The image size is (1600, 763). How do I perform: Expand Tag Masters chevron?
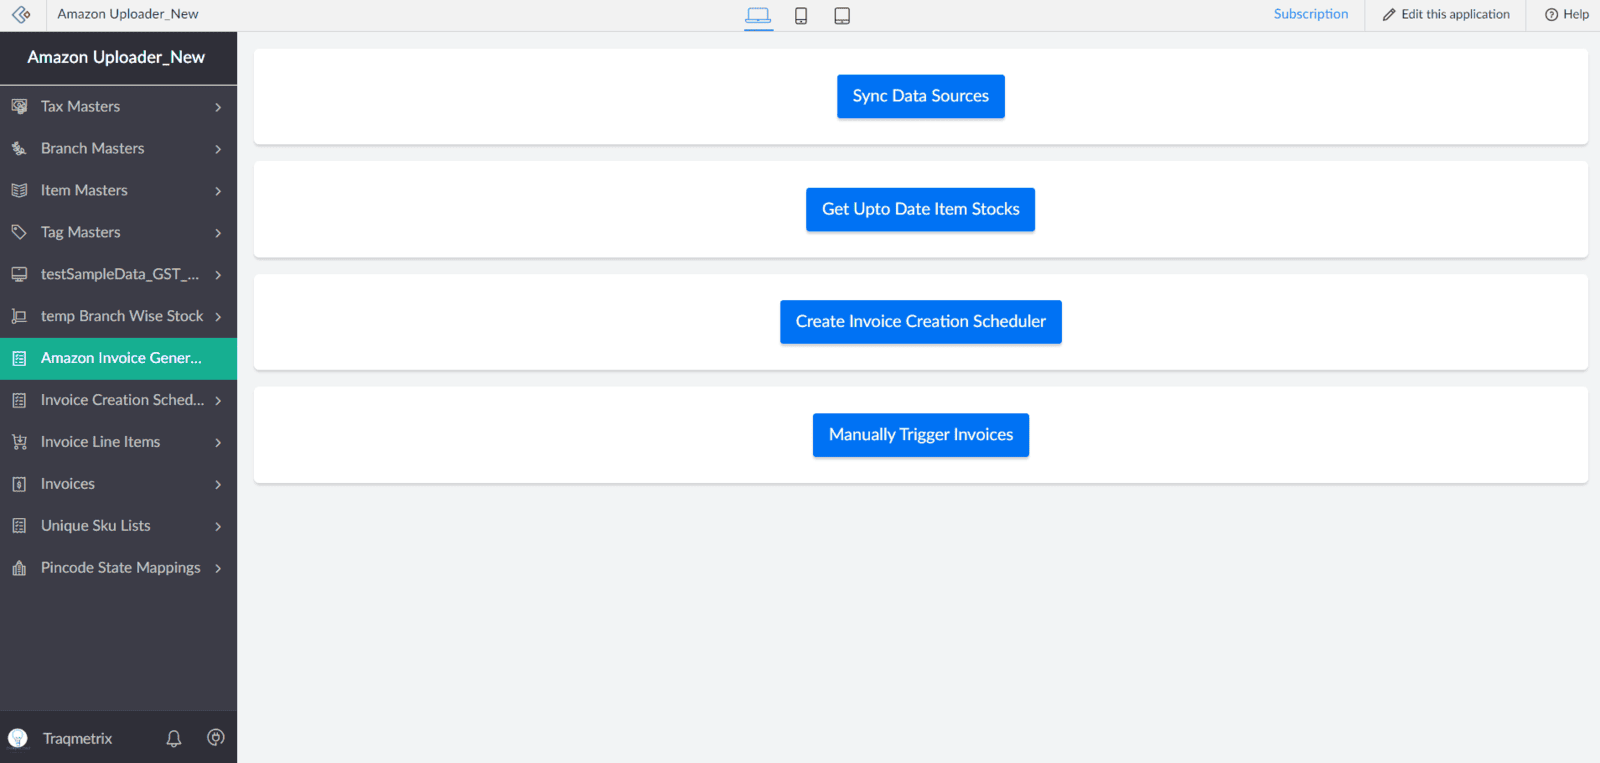pos(218,233)
